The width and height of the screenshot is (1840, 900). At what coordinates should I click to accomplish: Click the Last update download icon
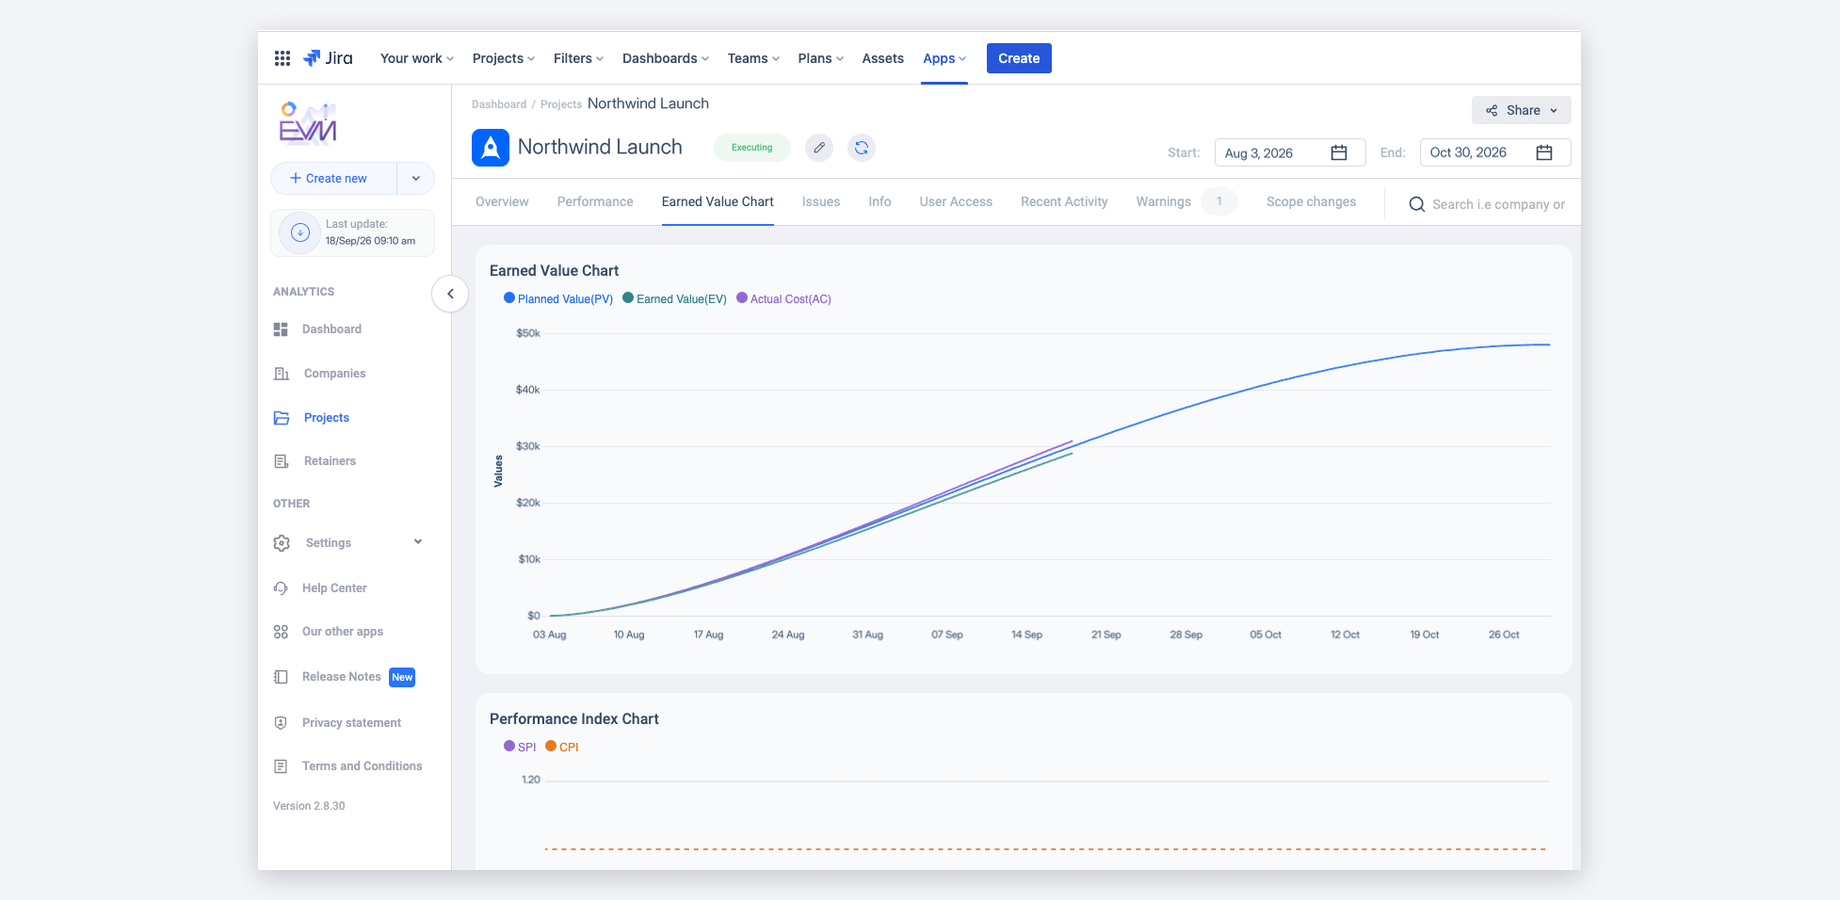pyautogui.click(x=300, y=232)
